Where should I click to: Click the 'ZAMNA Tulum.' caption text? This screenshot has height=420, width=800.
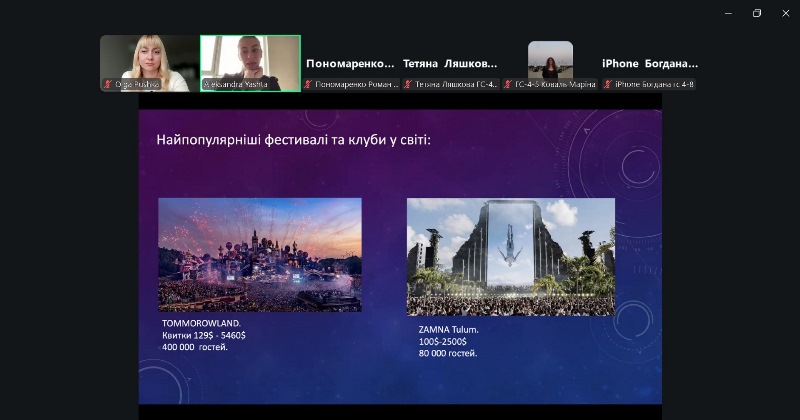[448, 330]
